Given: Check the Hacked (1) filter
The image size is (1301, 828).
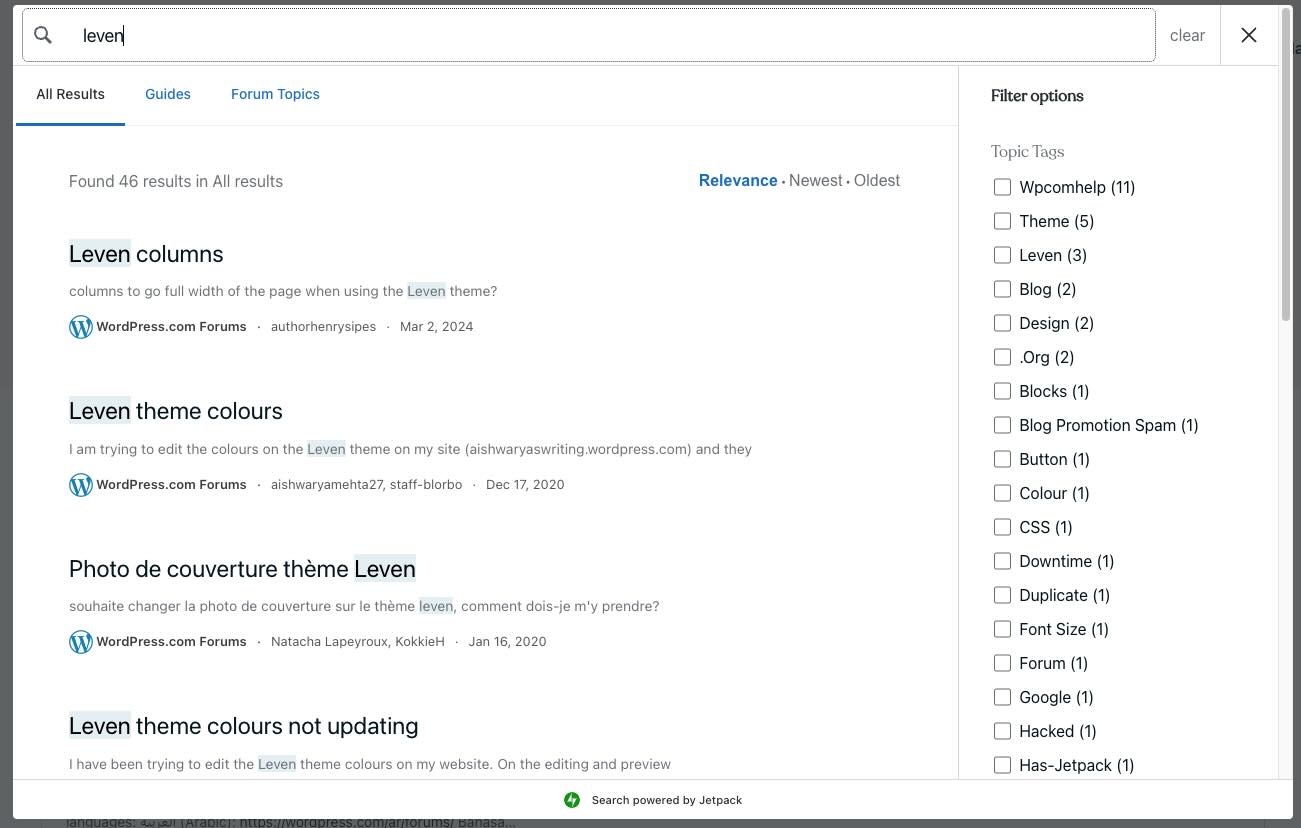Looking at the screenshot, I should click(x=1002, y=731).
